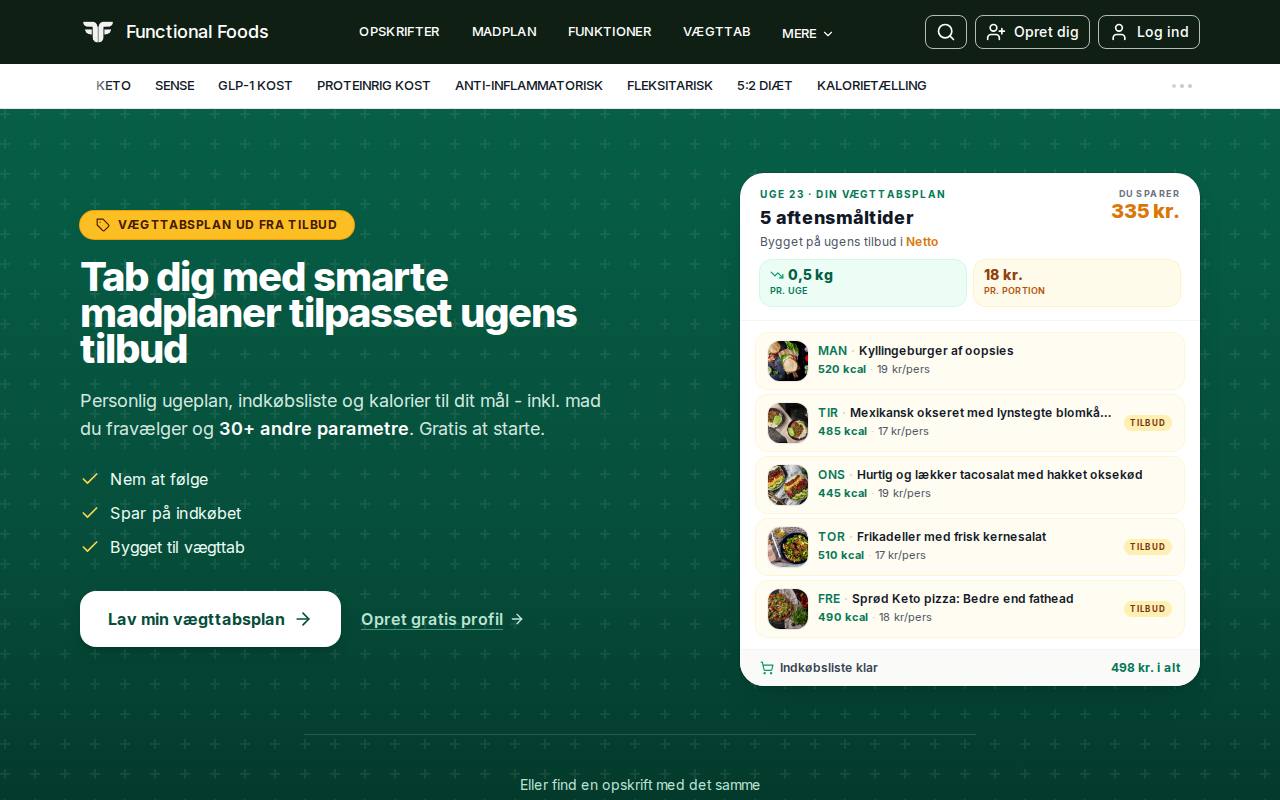Select the ANTI-INFLAMMATORISK tab
The width and height of the screenshot is (1280, 800).
[x=529, y=86]
